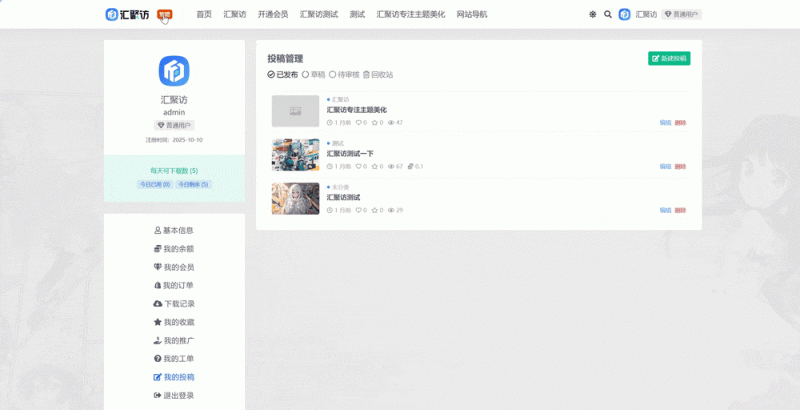Go to the 首页 nav item

click(x=204, y=14)
